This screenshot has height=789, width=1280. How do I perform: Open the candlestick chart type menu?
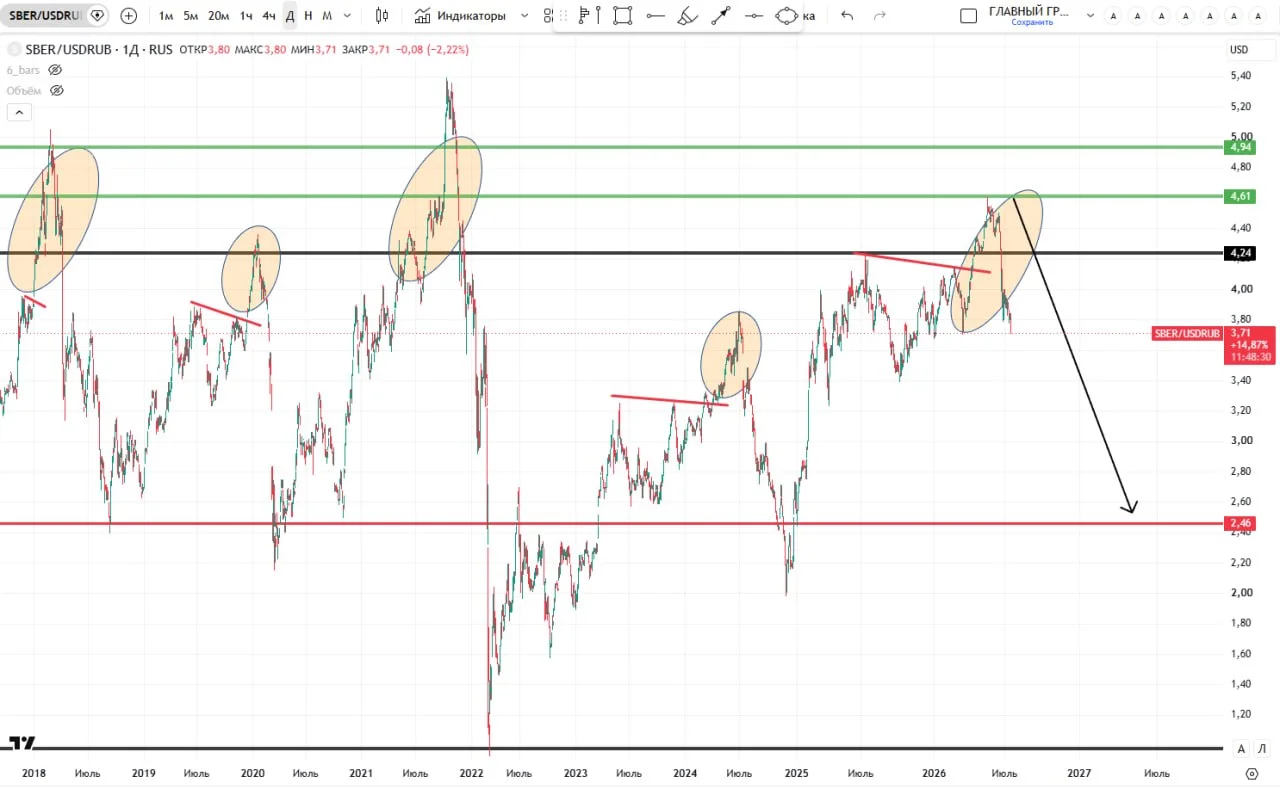382,16
